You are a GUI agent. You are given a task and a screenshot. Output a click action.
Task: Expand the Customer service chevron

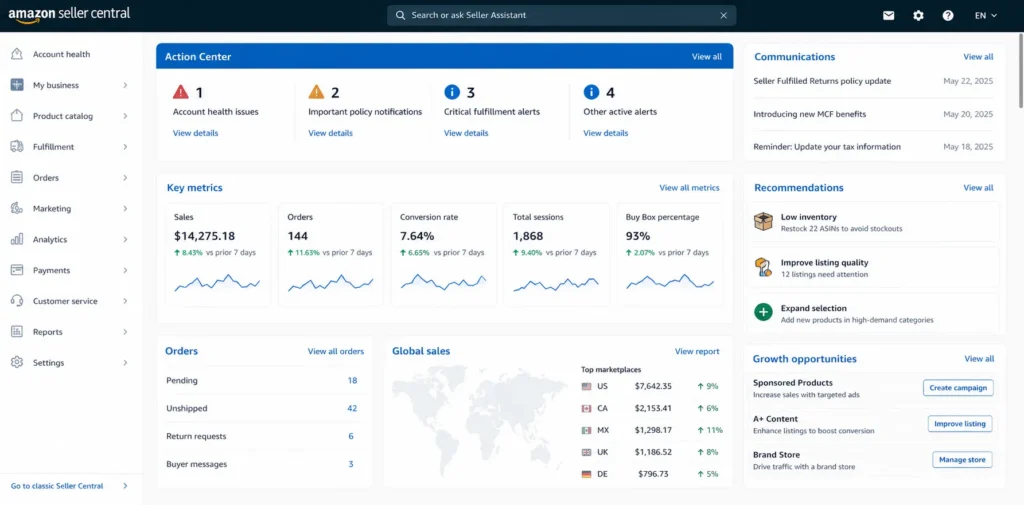(125, 301)
